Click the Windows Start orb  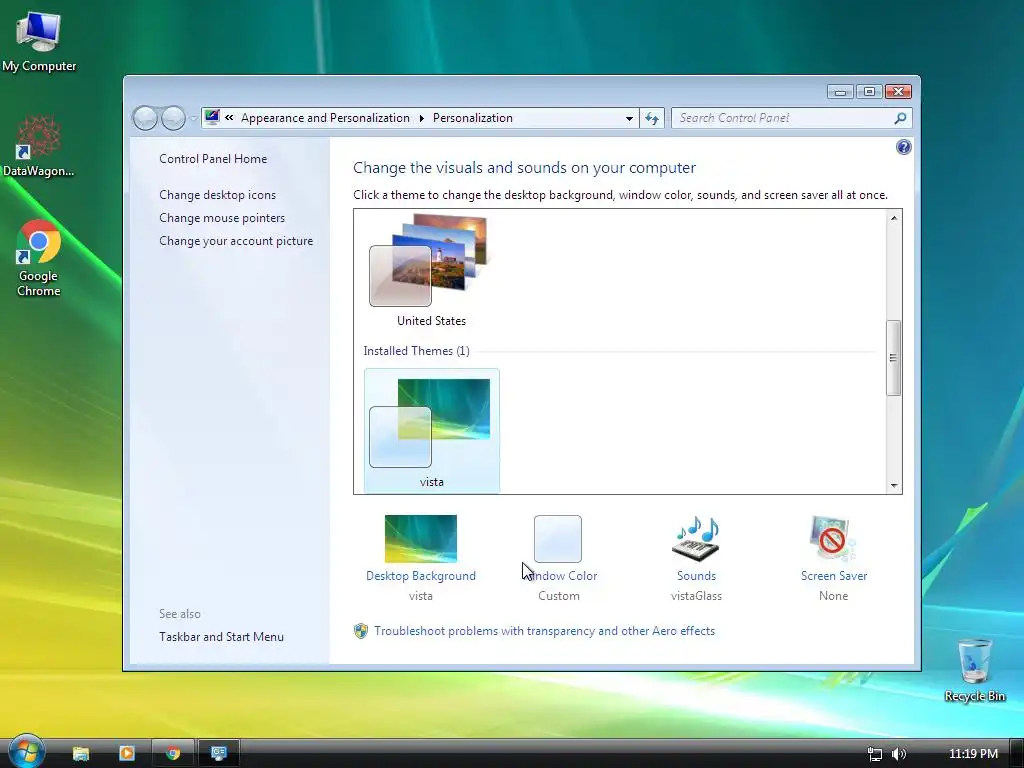point(27,751)
